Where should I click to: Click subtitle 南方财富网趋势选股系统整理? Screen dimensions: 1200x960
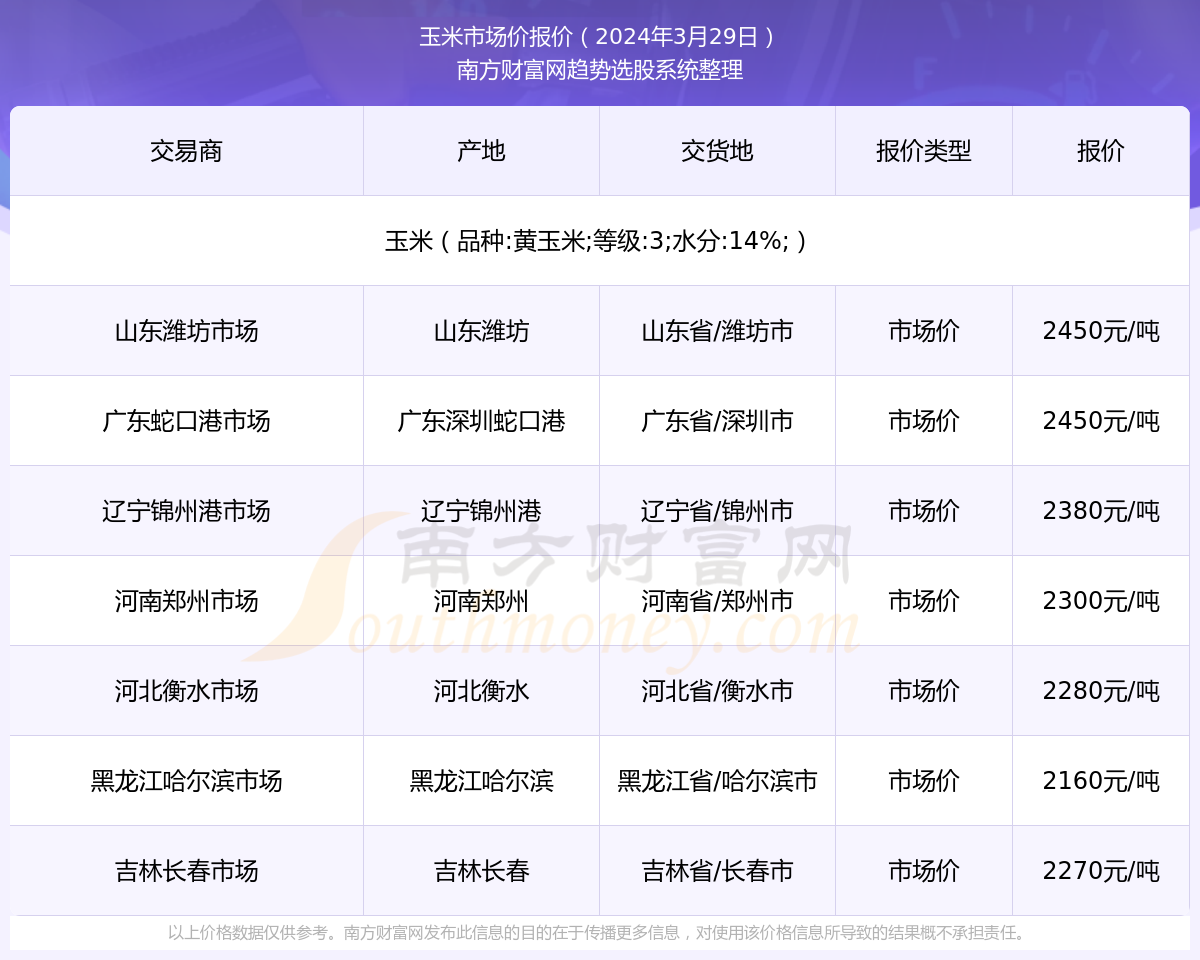[x=599, y=70]
